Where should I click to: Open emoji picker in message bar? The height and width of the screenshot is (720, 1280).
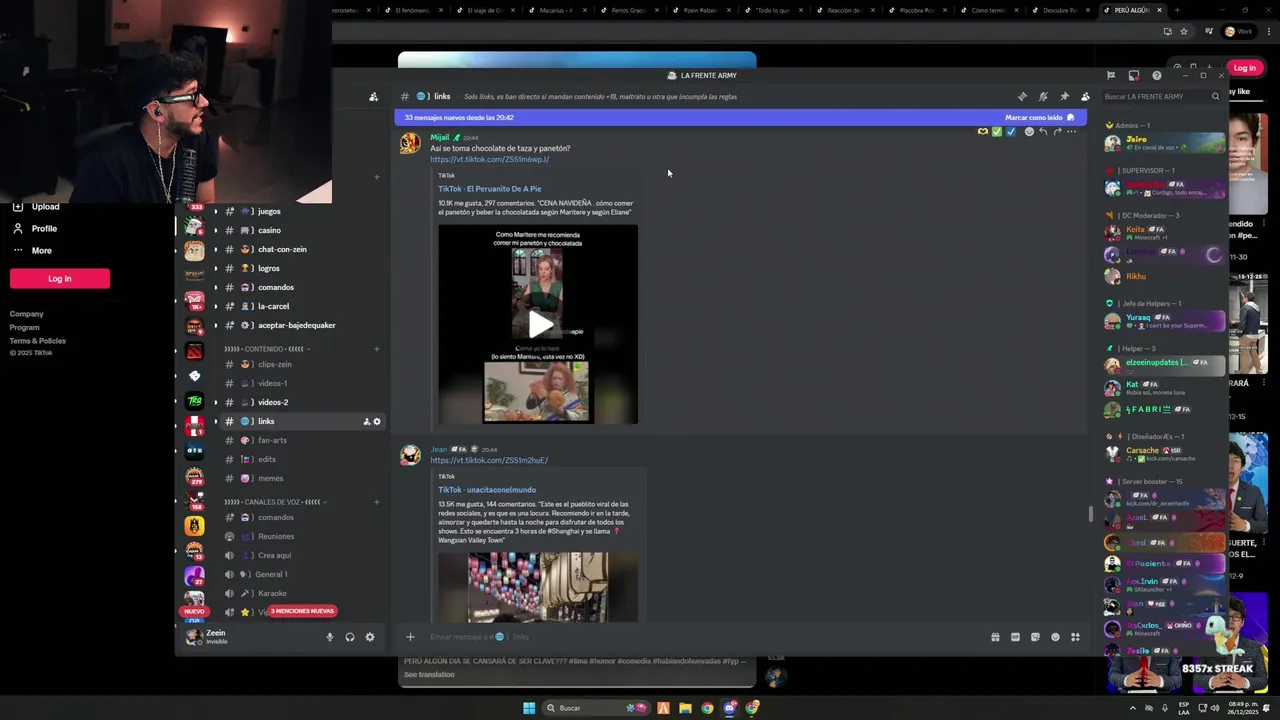click(x=1055, y=637)
